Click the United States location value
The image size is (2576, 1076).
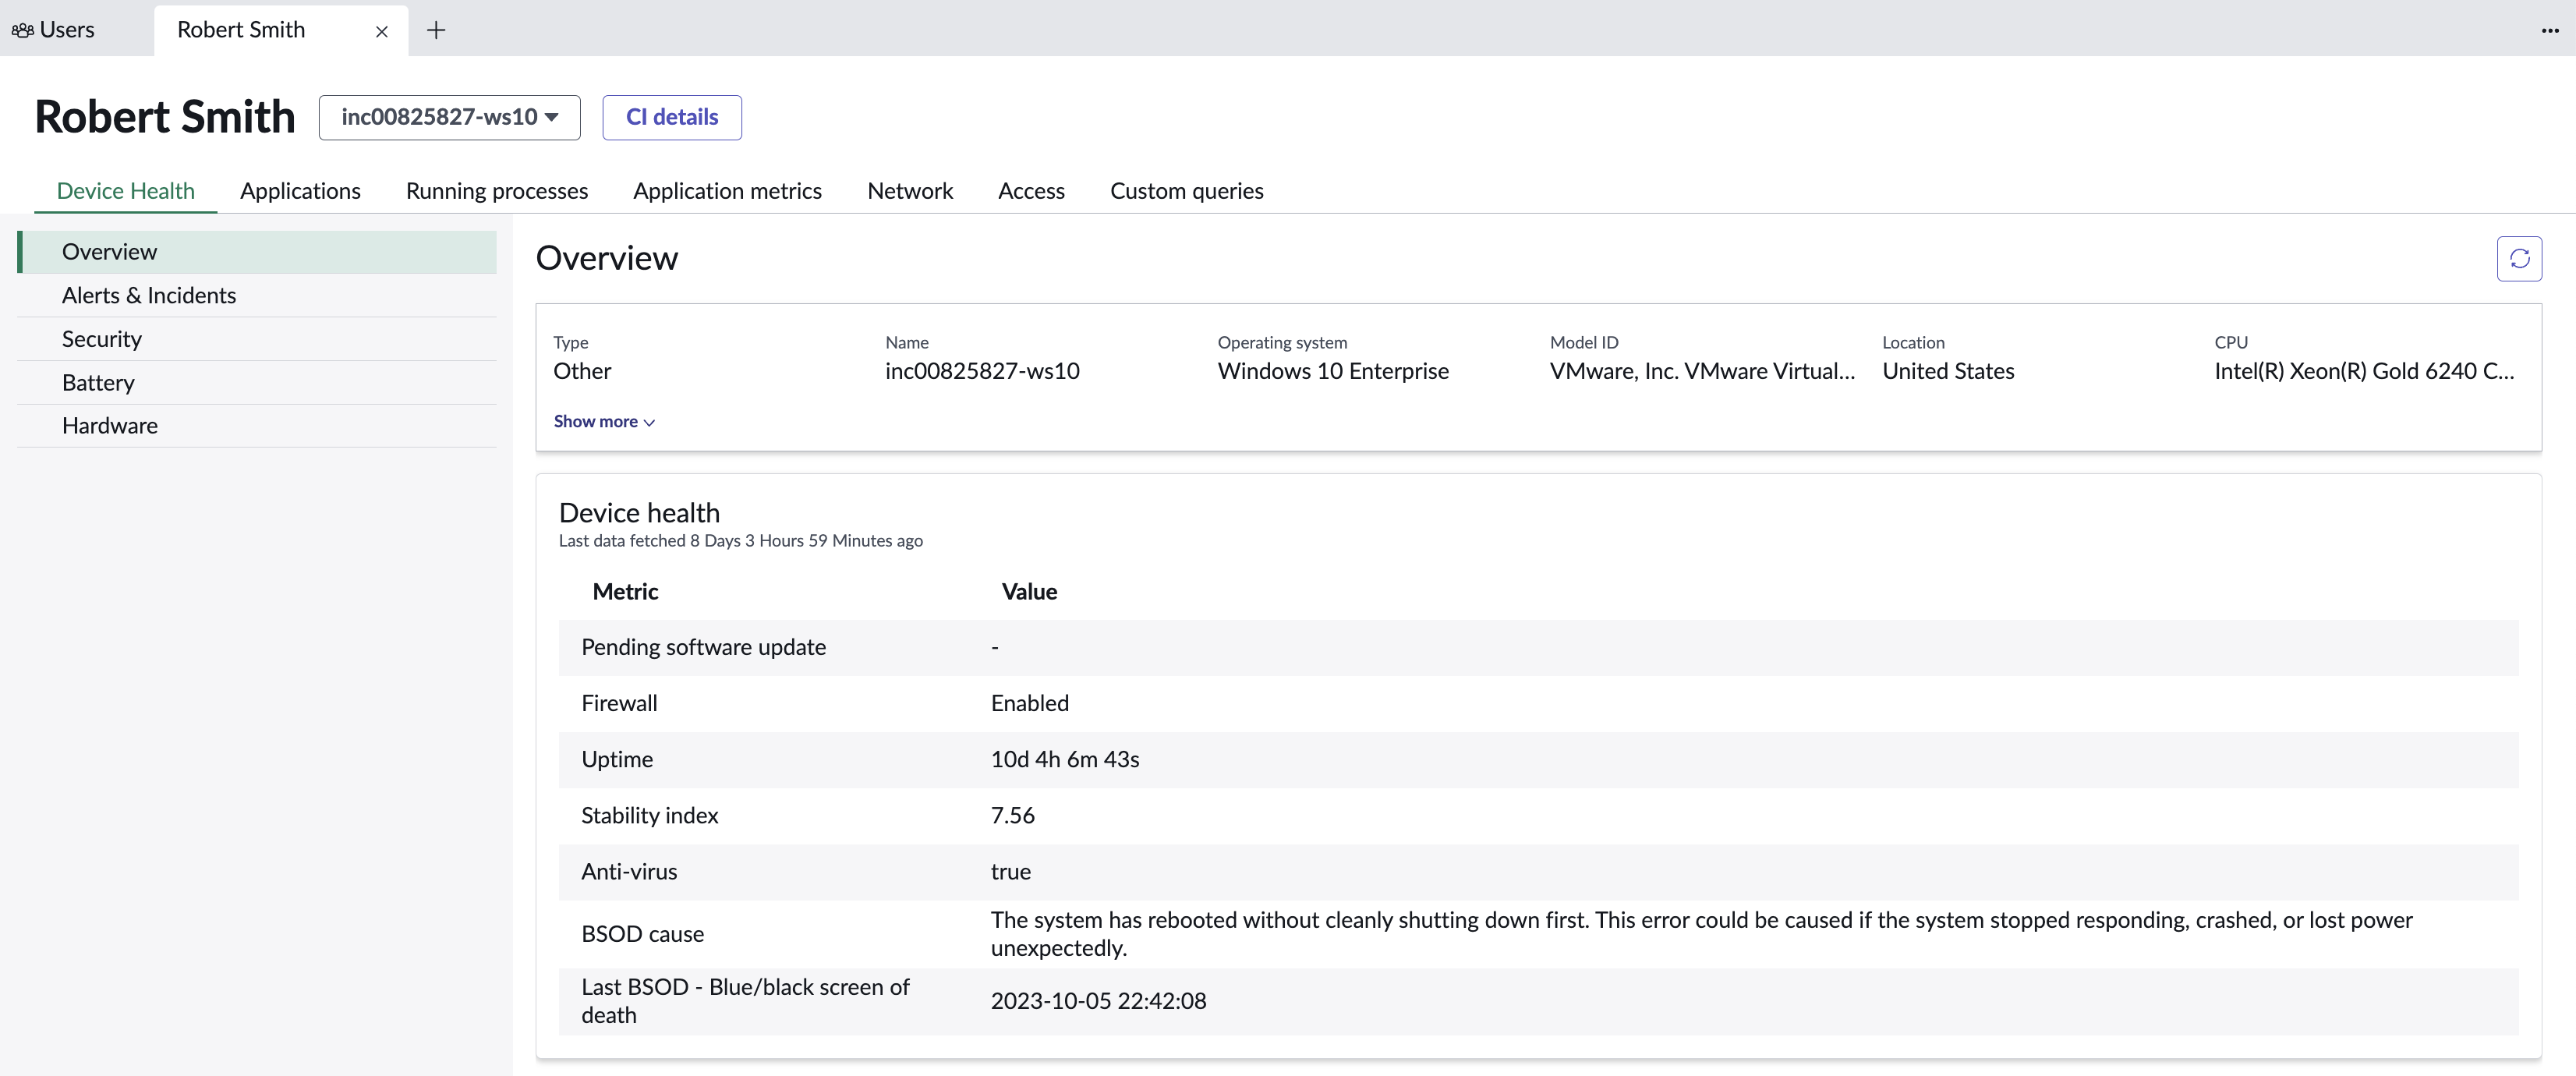pos(1948,371)
